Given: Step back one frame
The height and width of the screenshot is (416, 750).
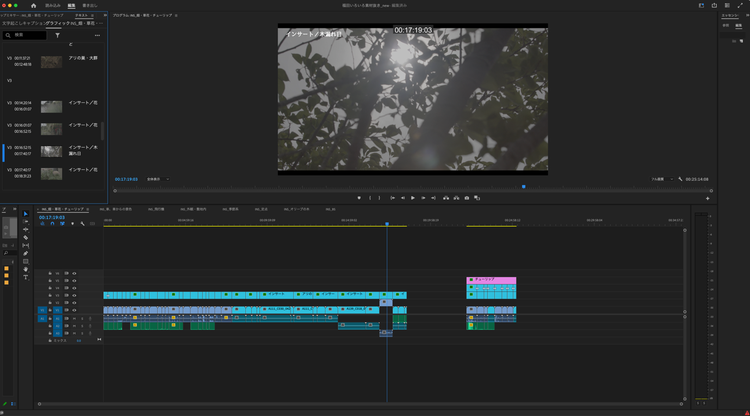Looking at the screenshot, I should click(403, 198).
